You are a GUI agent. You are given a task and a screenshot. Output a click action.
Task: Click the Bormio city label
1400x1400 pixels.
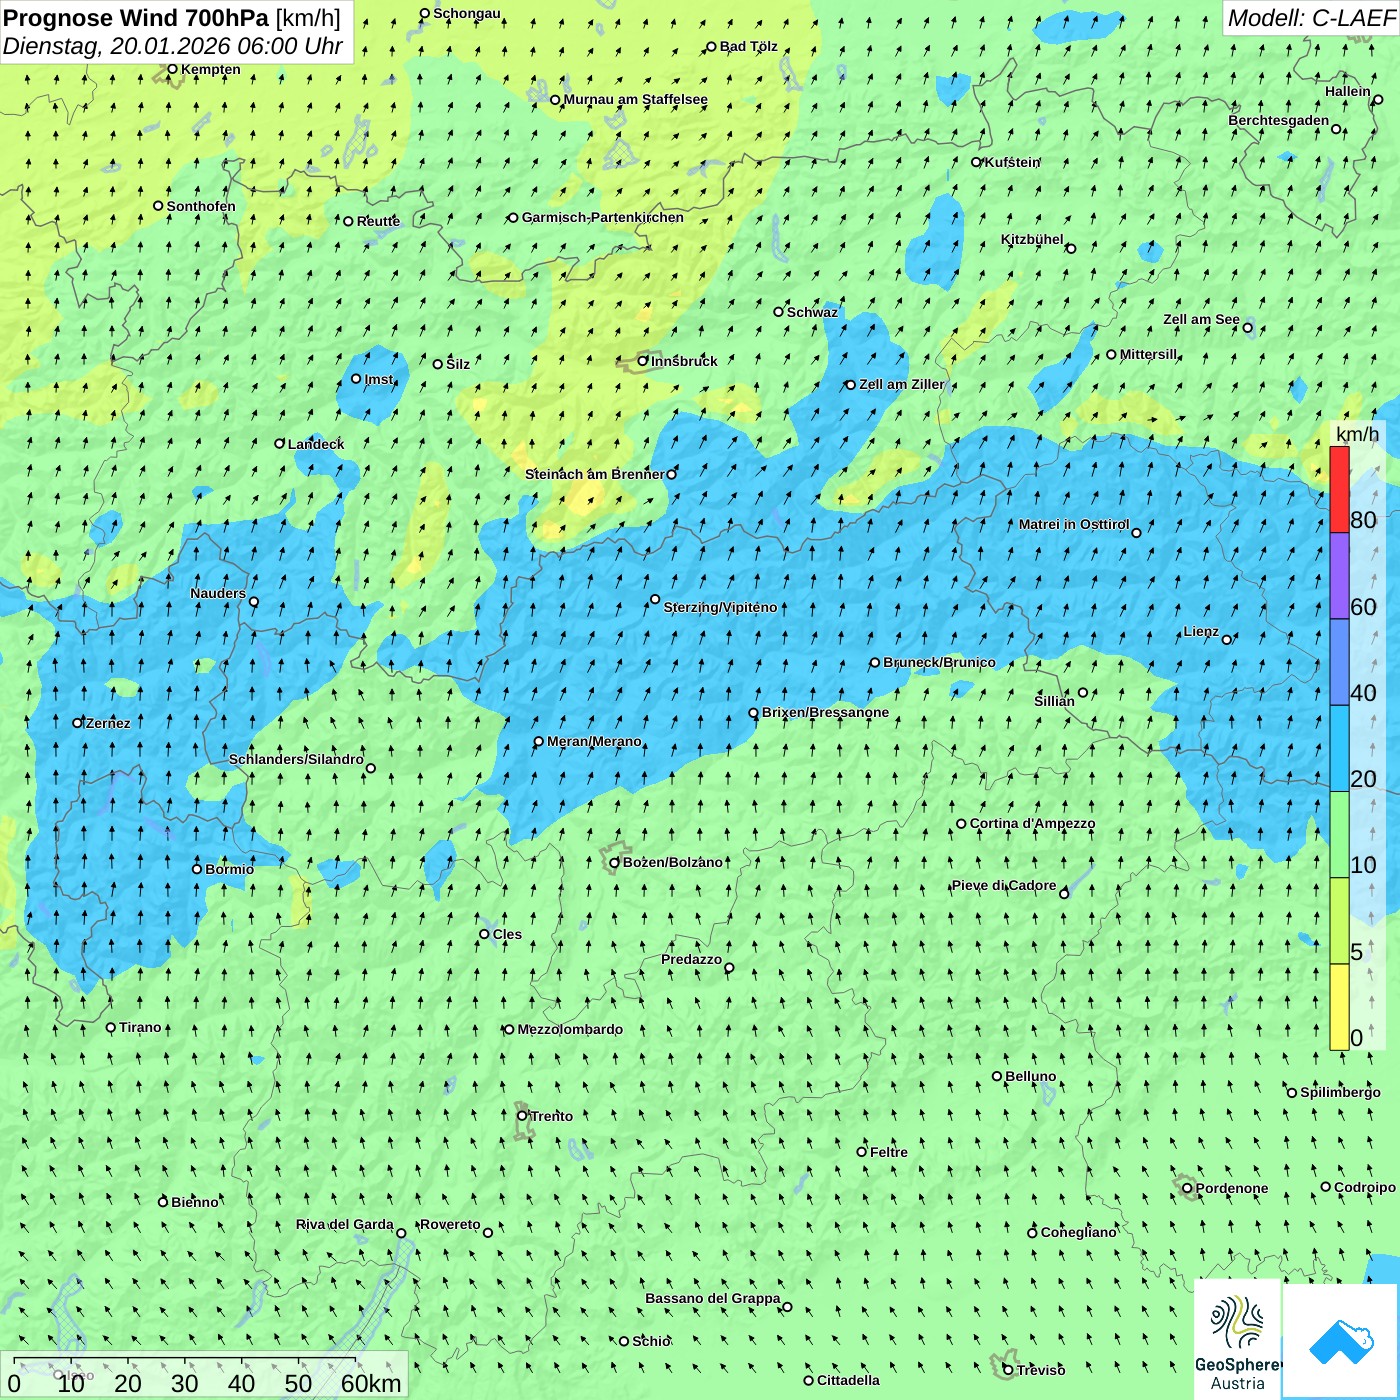tap(230, 869)
